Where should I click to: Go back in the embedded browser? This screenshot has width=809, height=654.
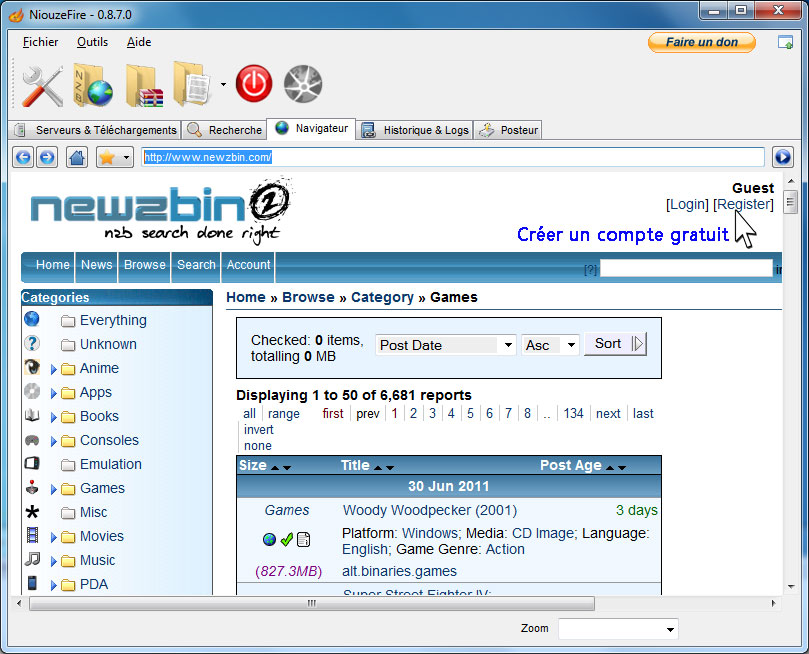click(23, 157)
